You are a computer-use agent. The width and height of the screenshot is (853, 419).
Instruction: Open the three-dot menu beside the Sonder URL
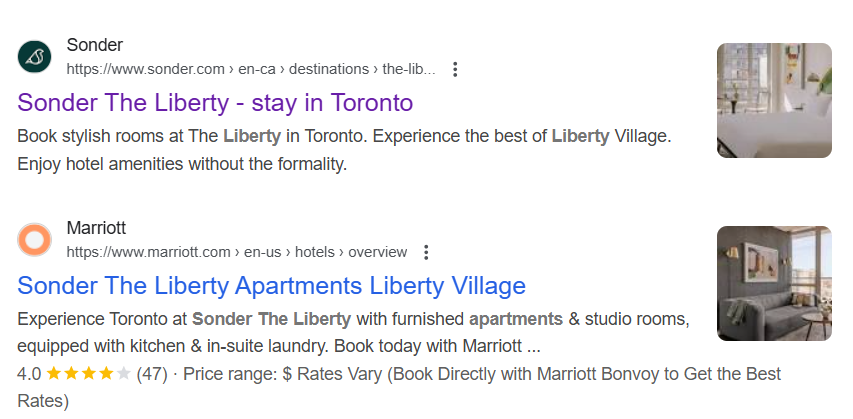(455, 70)
